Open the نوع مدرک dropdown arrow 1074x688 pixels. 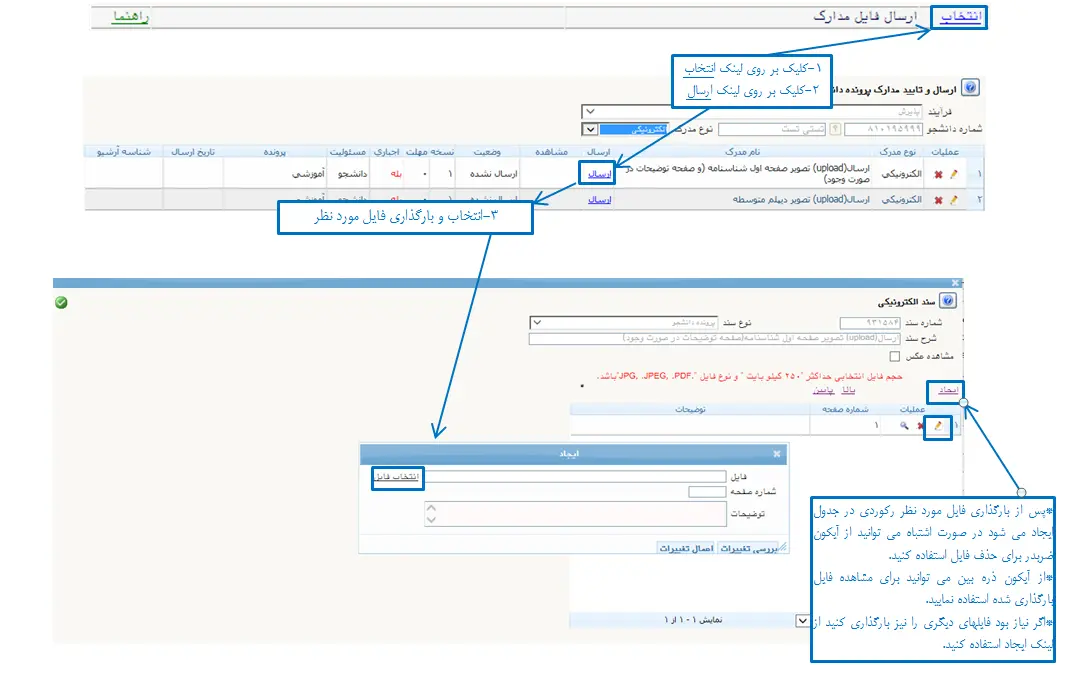coord(590,129)
